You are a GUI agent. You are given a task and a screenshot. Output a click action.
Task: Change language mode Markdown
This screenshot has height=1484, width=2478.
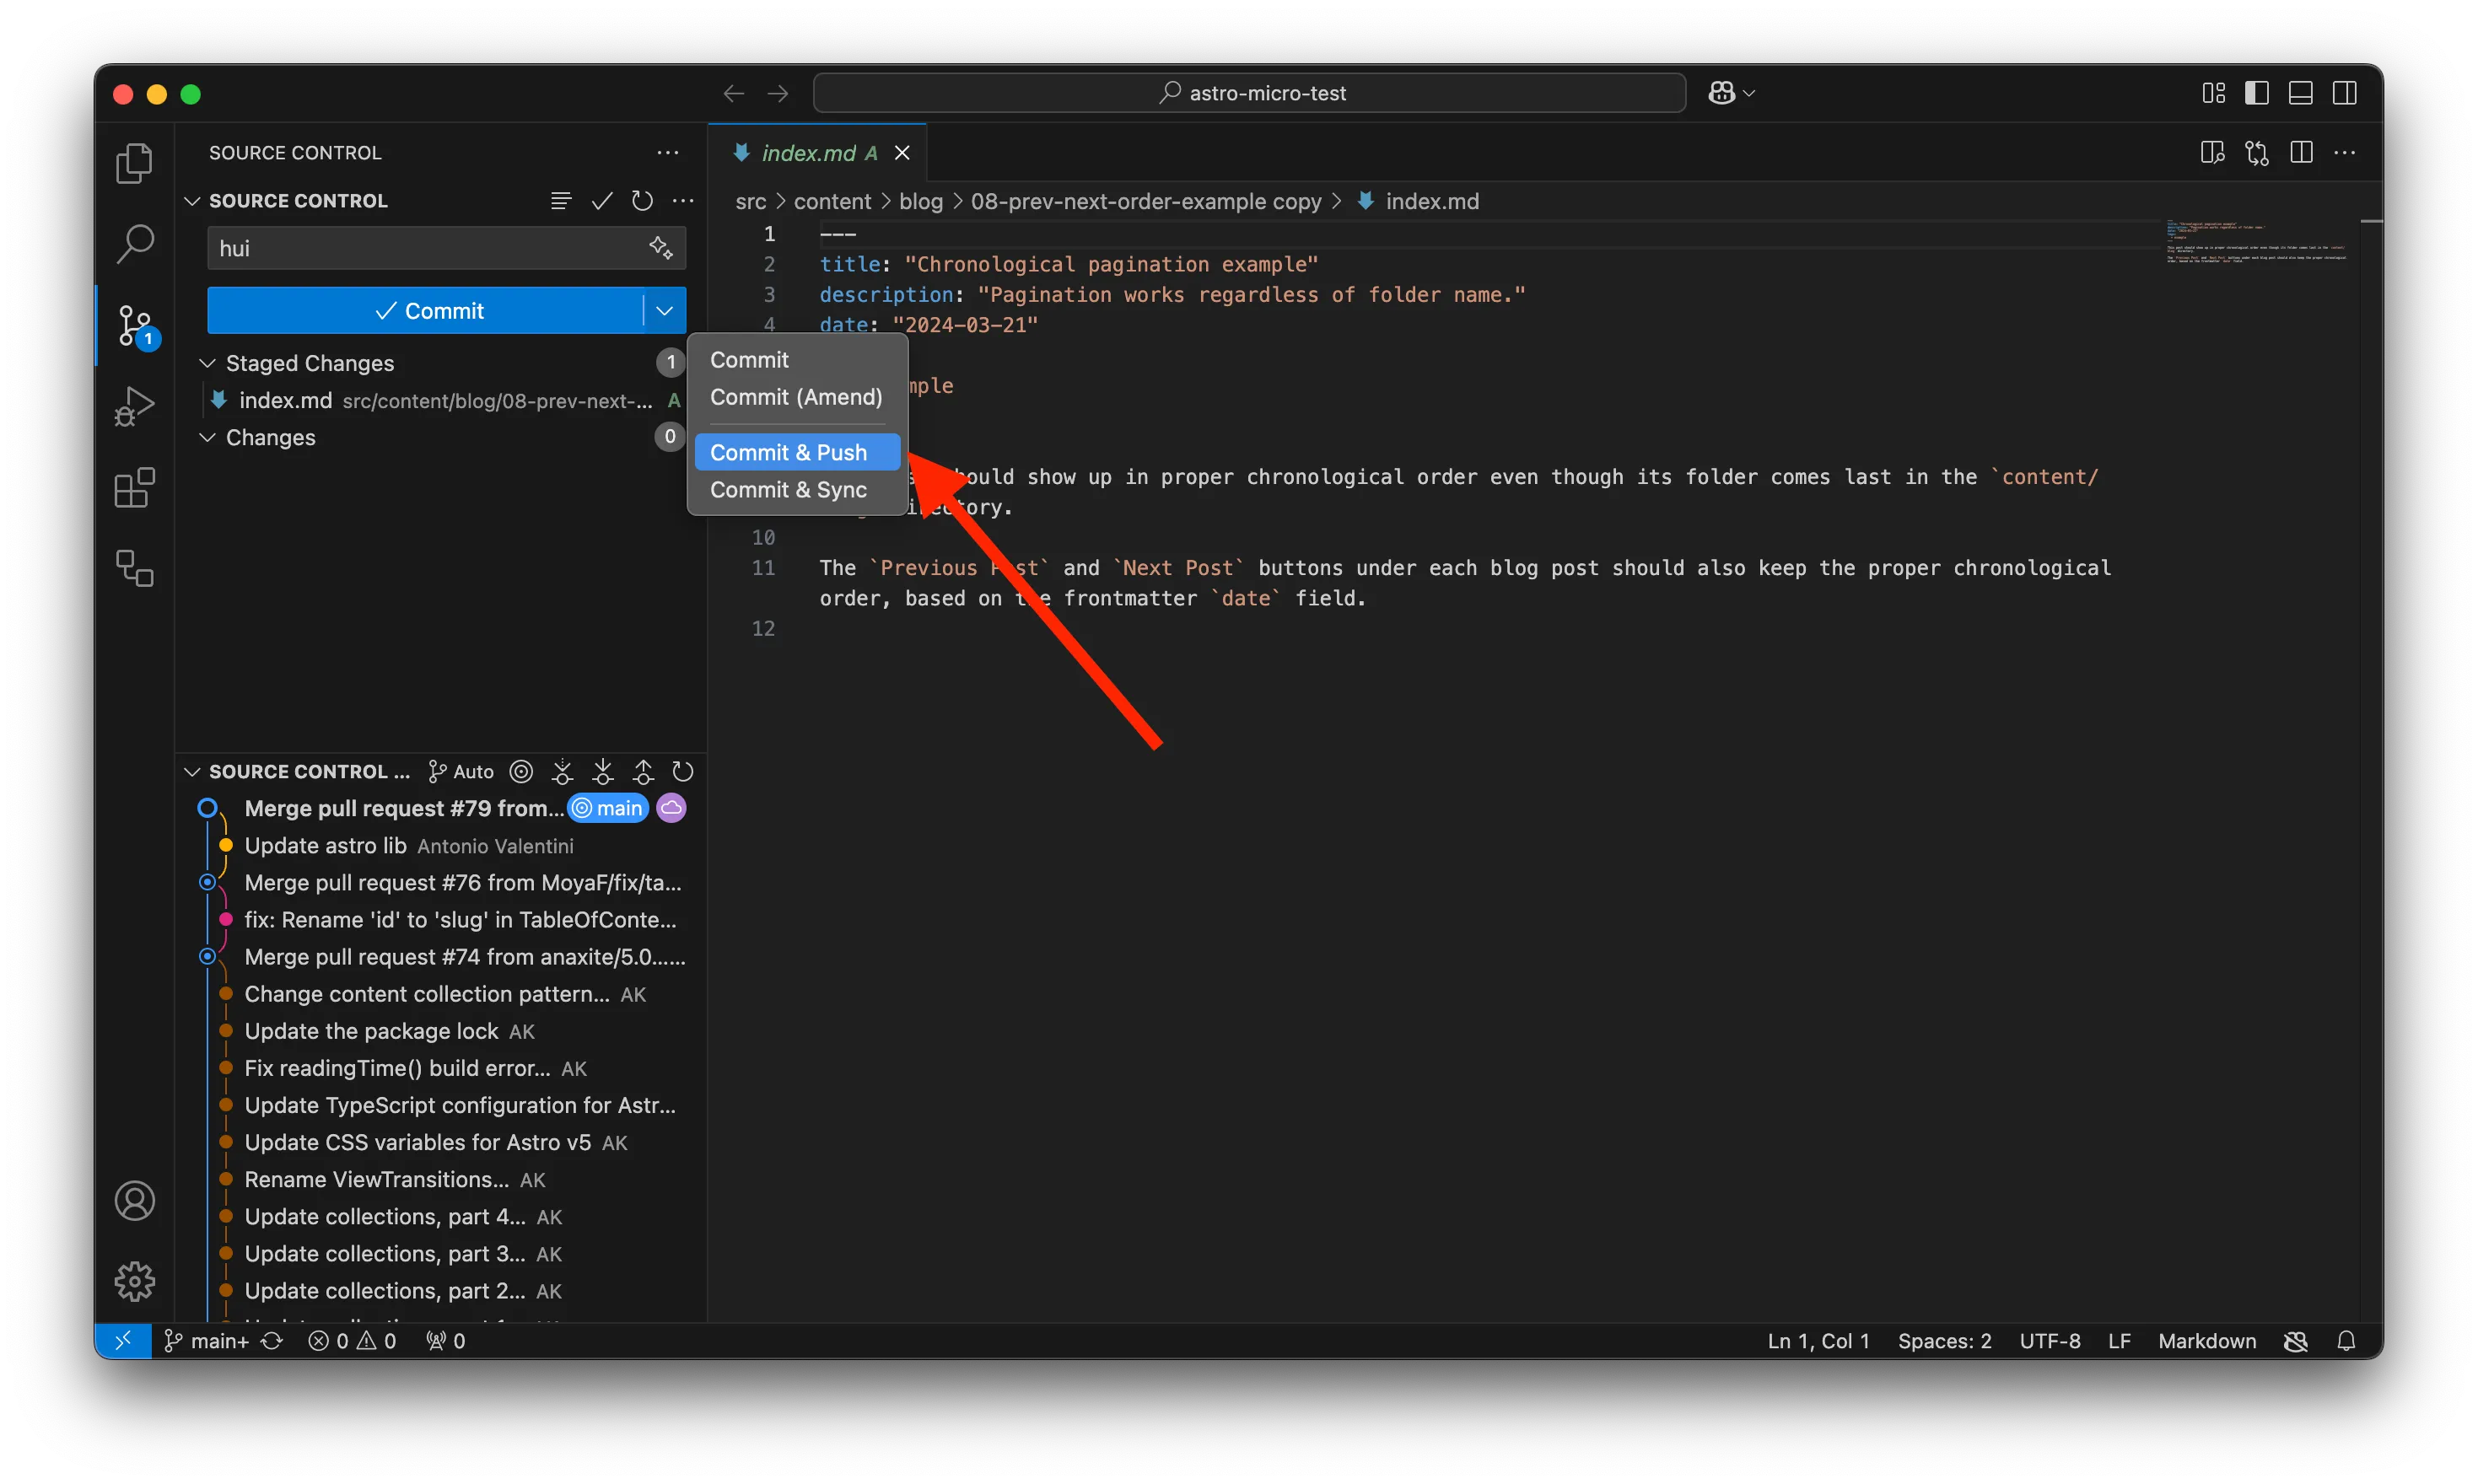[x=2206, y=1340]
